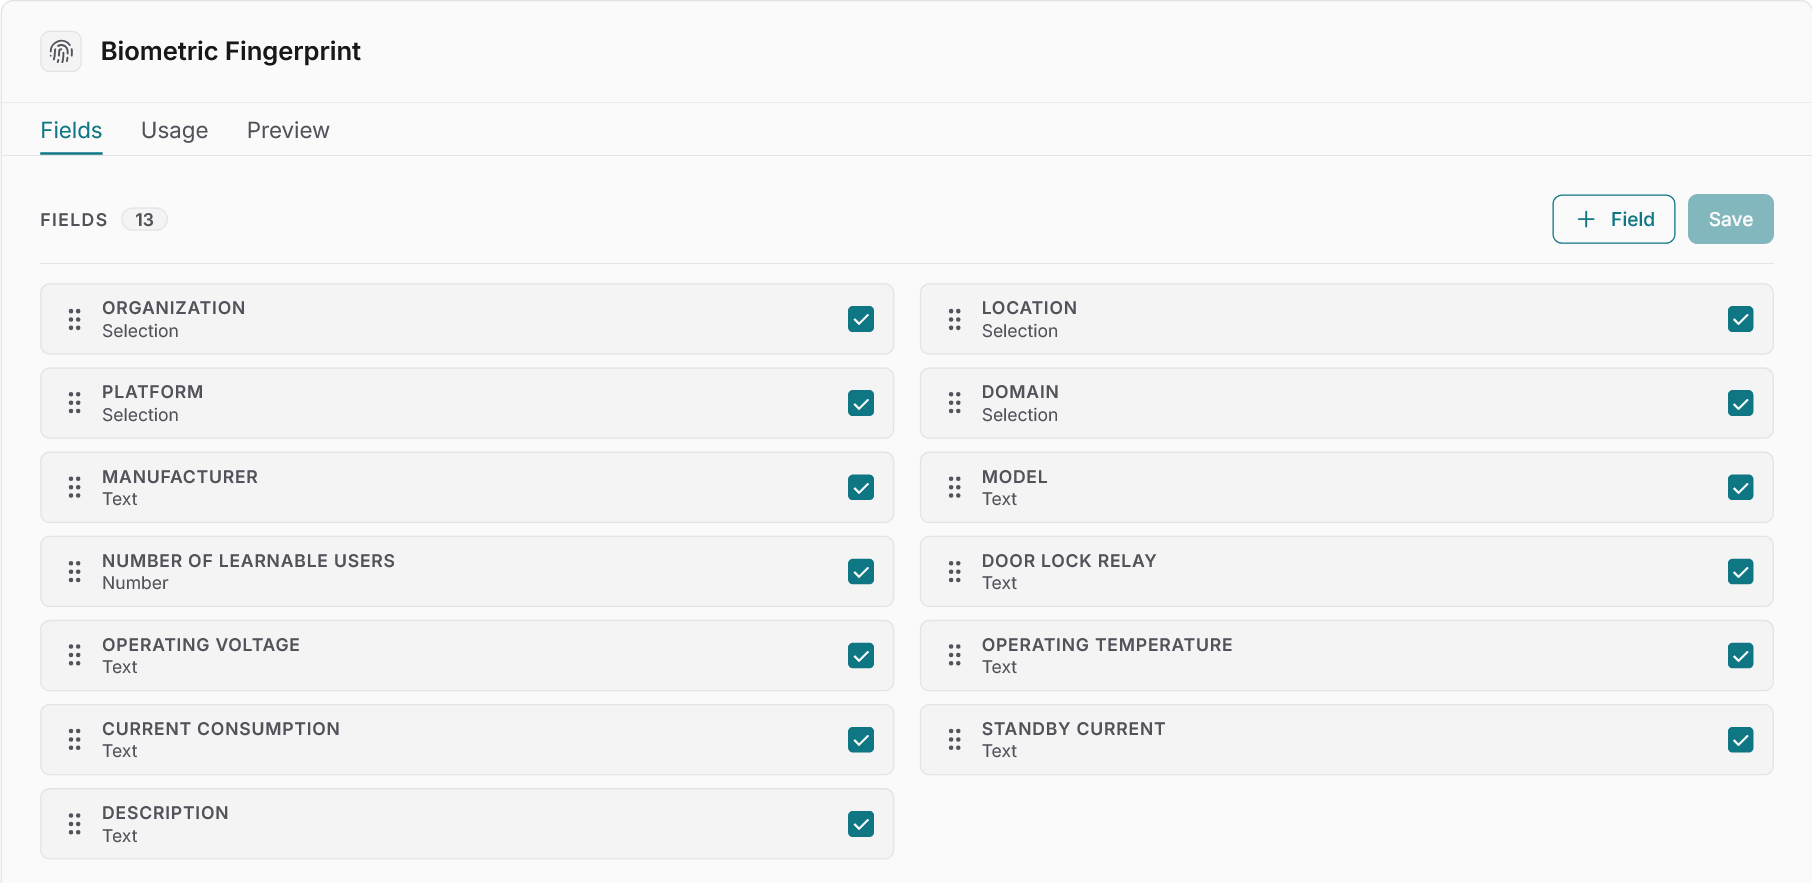Click the drag handle for STANDBY CURRENT
The image size is (1812, 883).
coord(955,739)
